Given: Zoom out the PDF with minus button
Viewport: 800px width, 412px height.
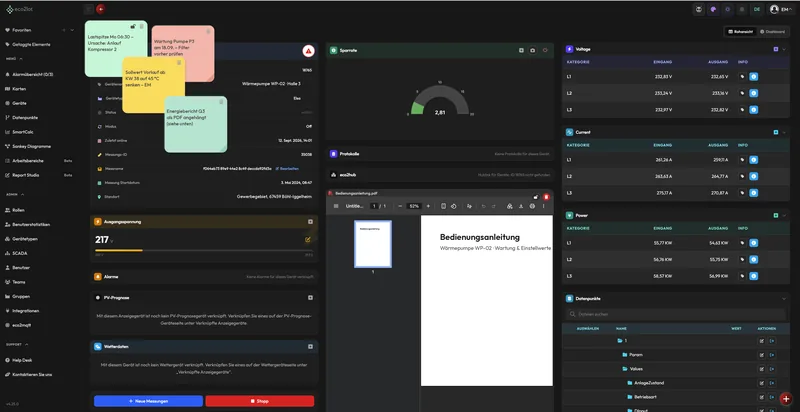Looking at the screenshot, I should point(400,206).
